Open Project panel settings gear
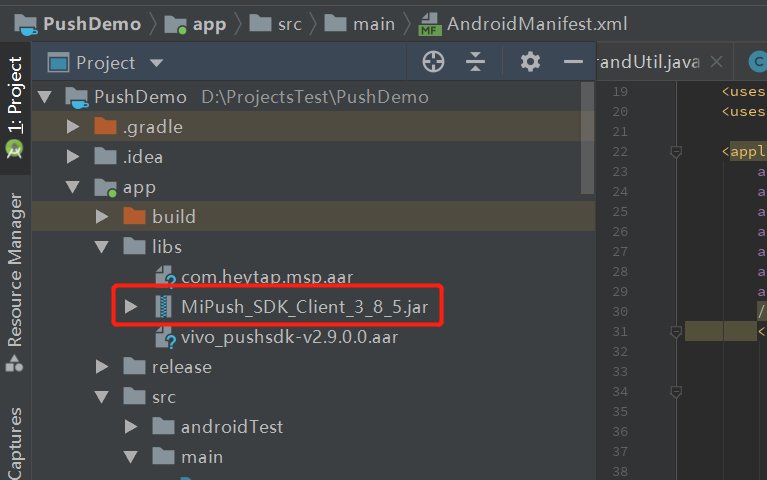The height and width of the screenshot is (480, 767). click(x=530, y=63)
